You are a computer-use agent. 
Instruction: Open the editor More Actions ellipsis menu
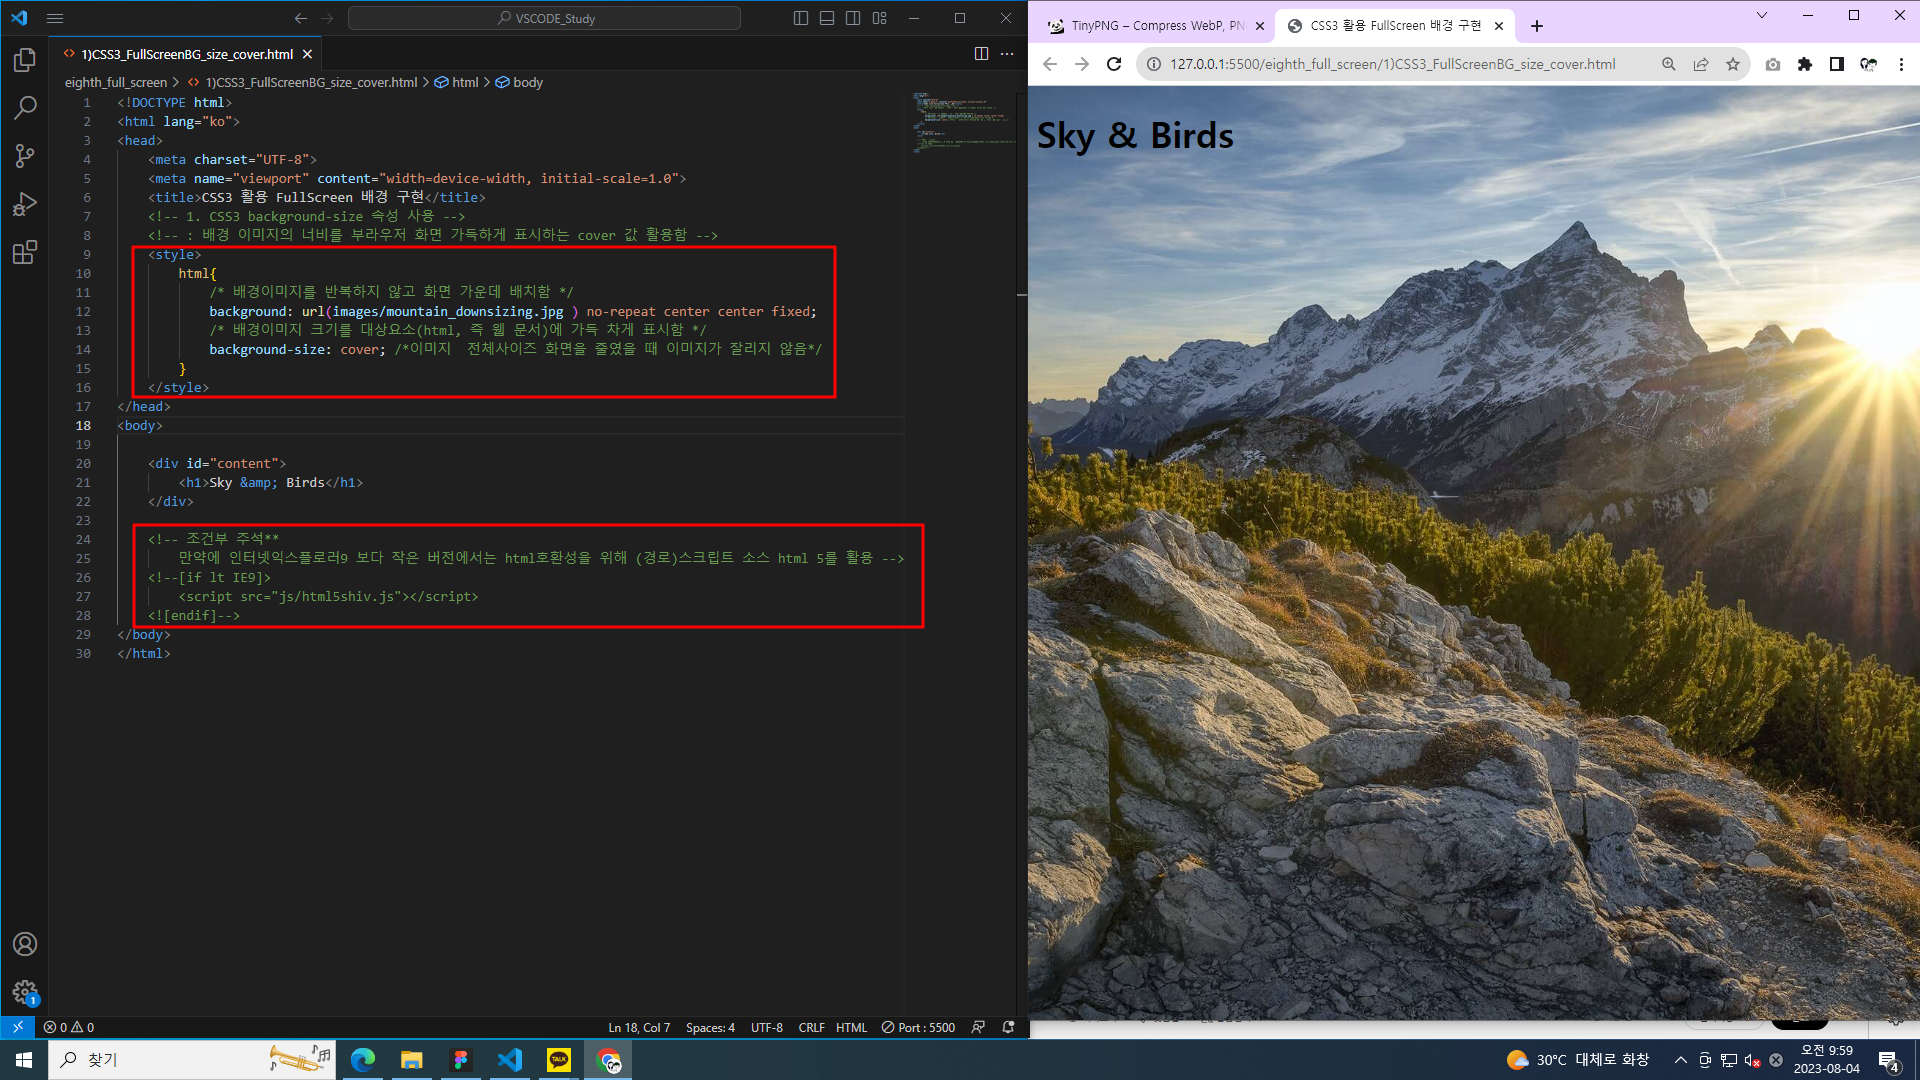pos(1007,54)
